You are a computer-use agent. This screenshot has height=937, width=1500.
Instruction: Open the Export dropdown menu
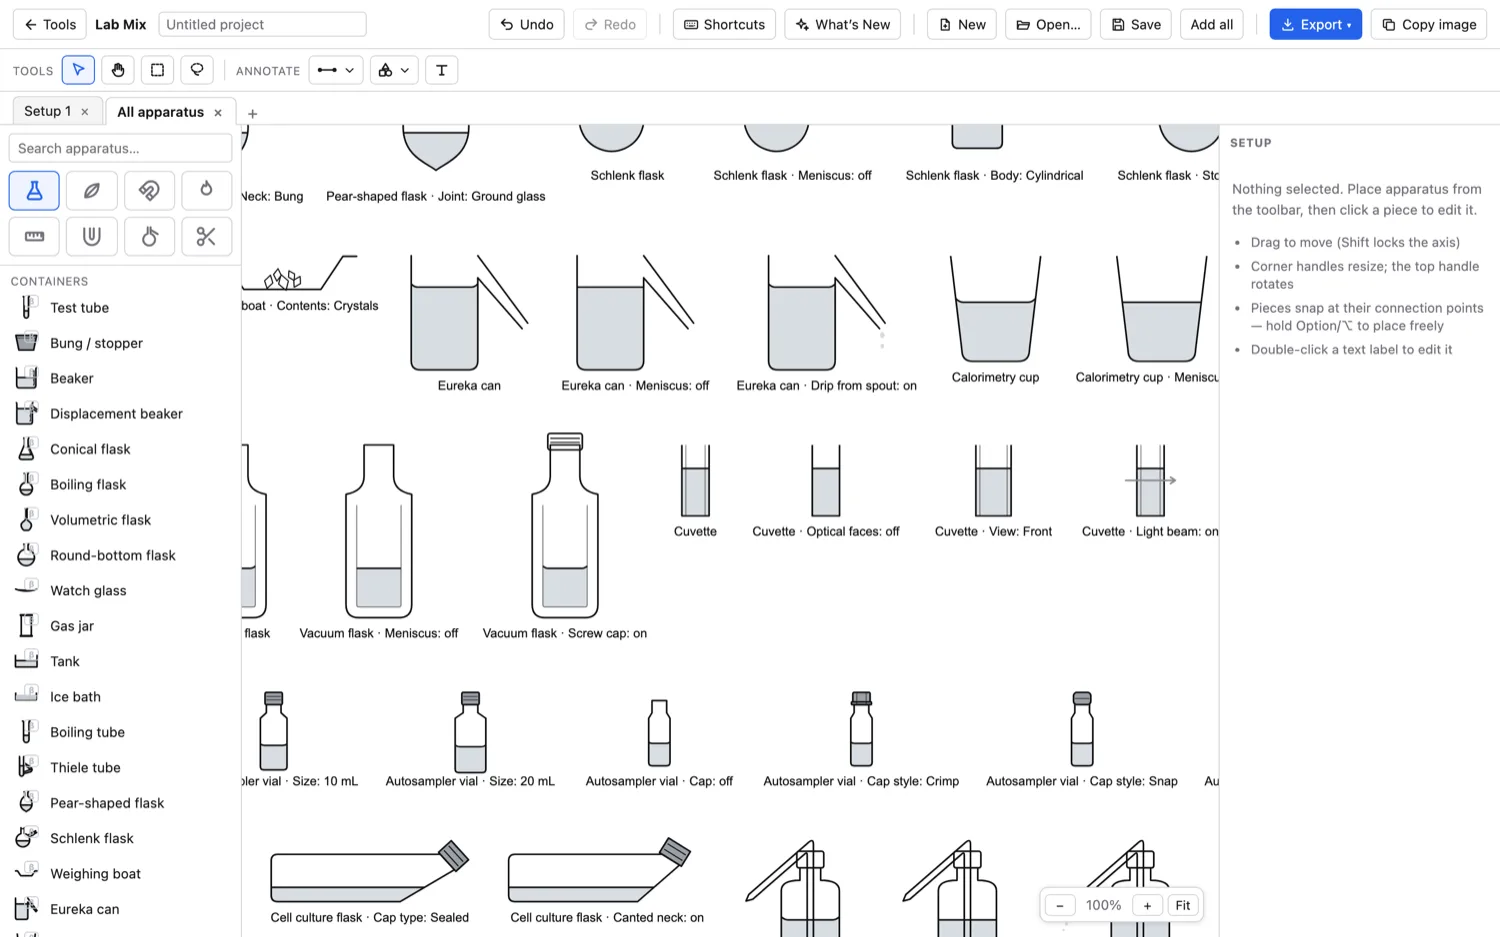coord(1315,24)
